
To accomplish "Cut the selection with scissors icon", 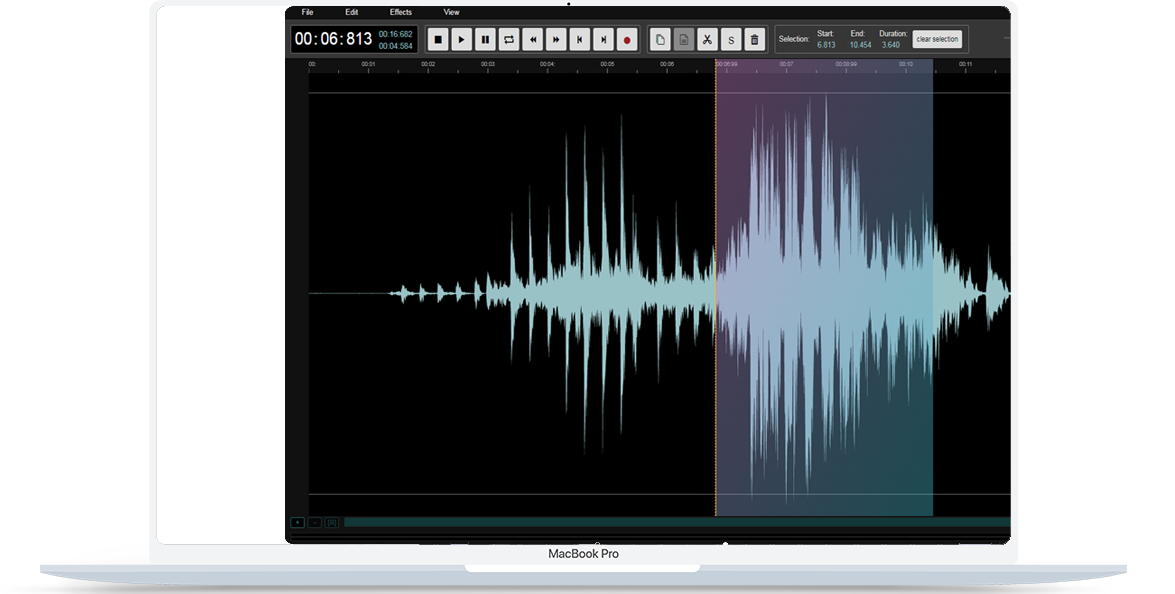I will point(707,40).
